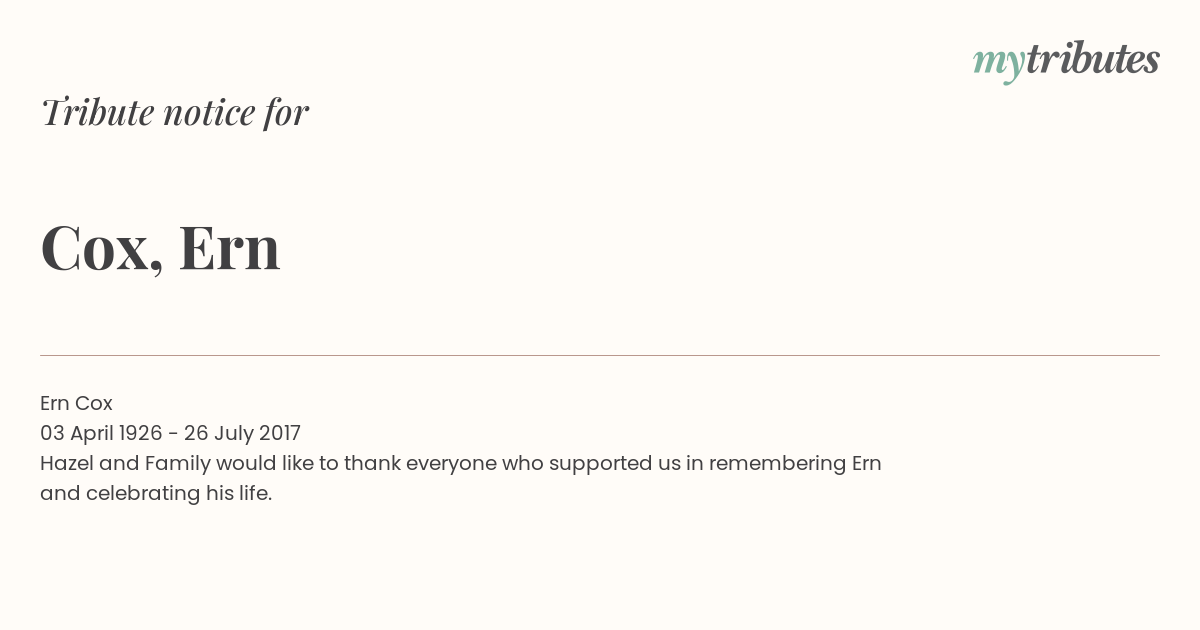This screenshot has width=1200, height=630.
Task: Click the word "Family" in the message
Action: [x=177, y=464]
